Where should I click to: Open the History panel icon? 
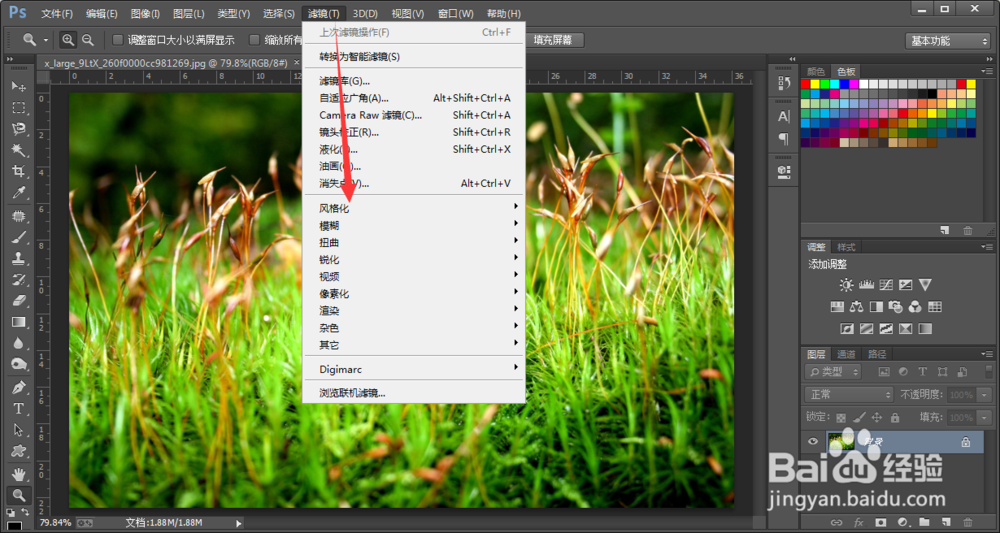pyautogui.click(x=784, y=83)
